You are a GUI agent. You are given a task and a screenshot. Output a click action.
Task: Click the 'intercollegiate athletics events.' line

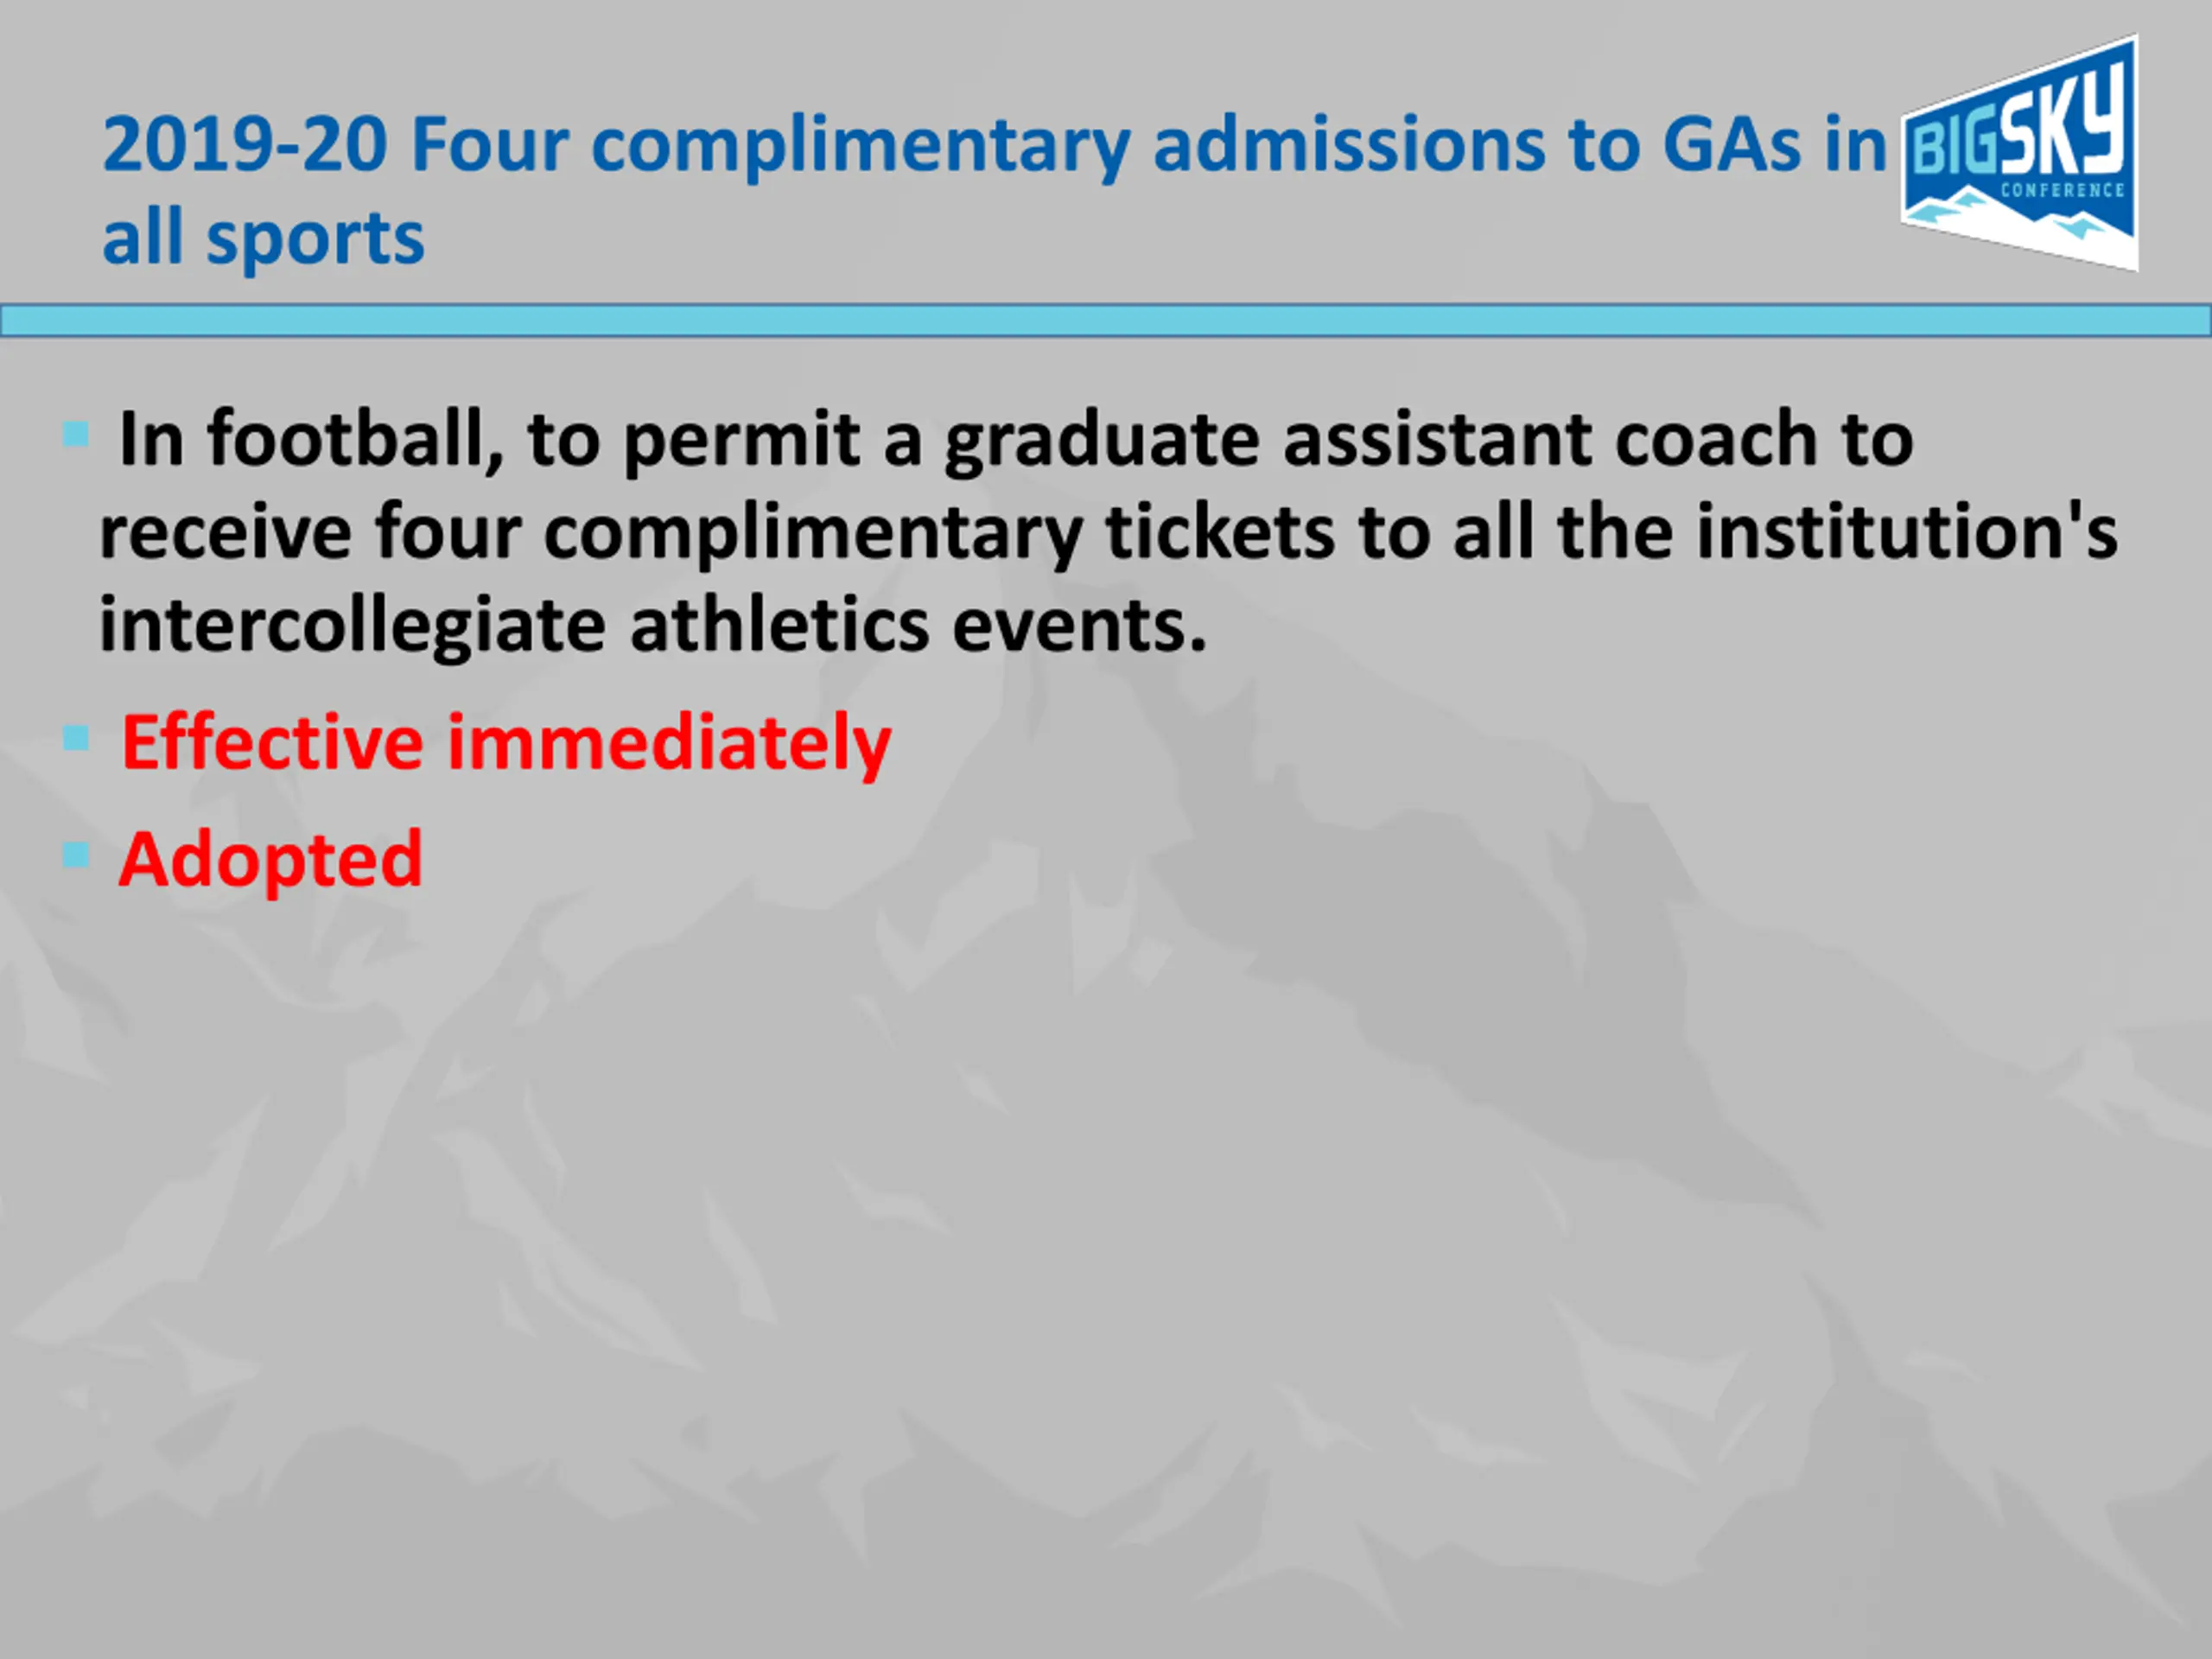point(653,625)
